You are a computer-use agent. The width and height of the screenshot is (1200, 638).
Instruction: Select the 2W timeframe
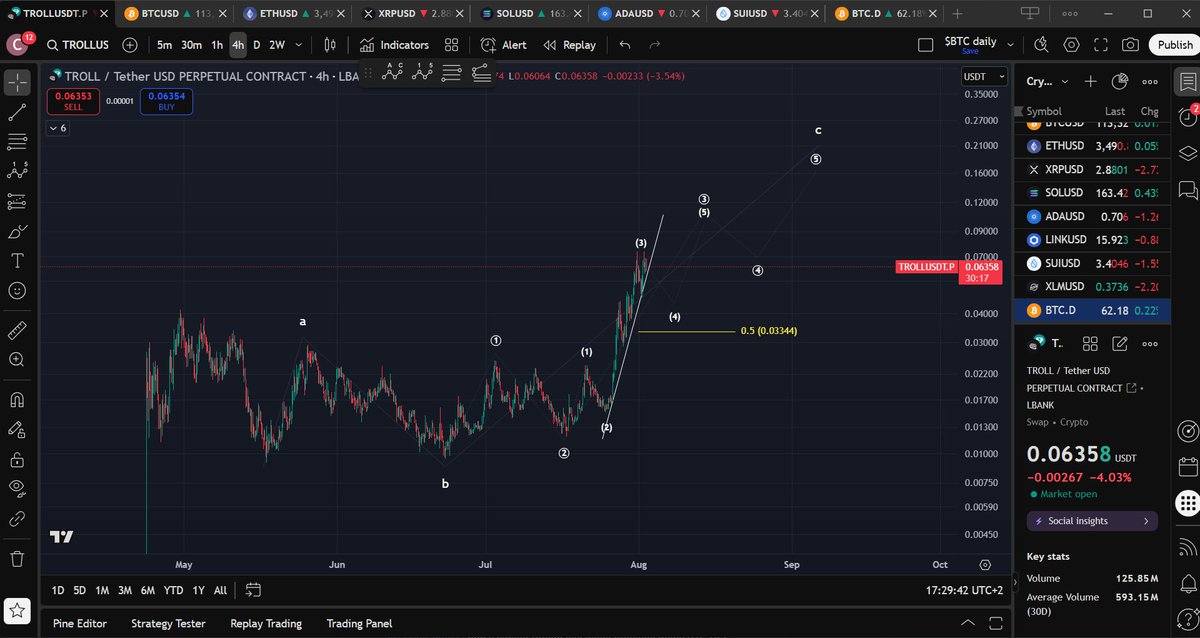coord(276,45)
